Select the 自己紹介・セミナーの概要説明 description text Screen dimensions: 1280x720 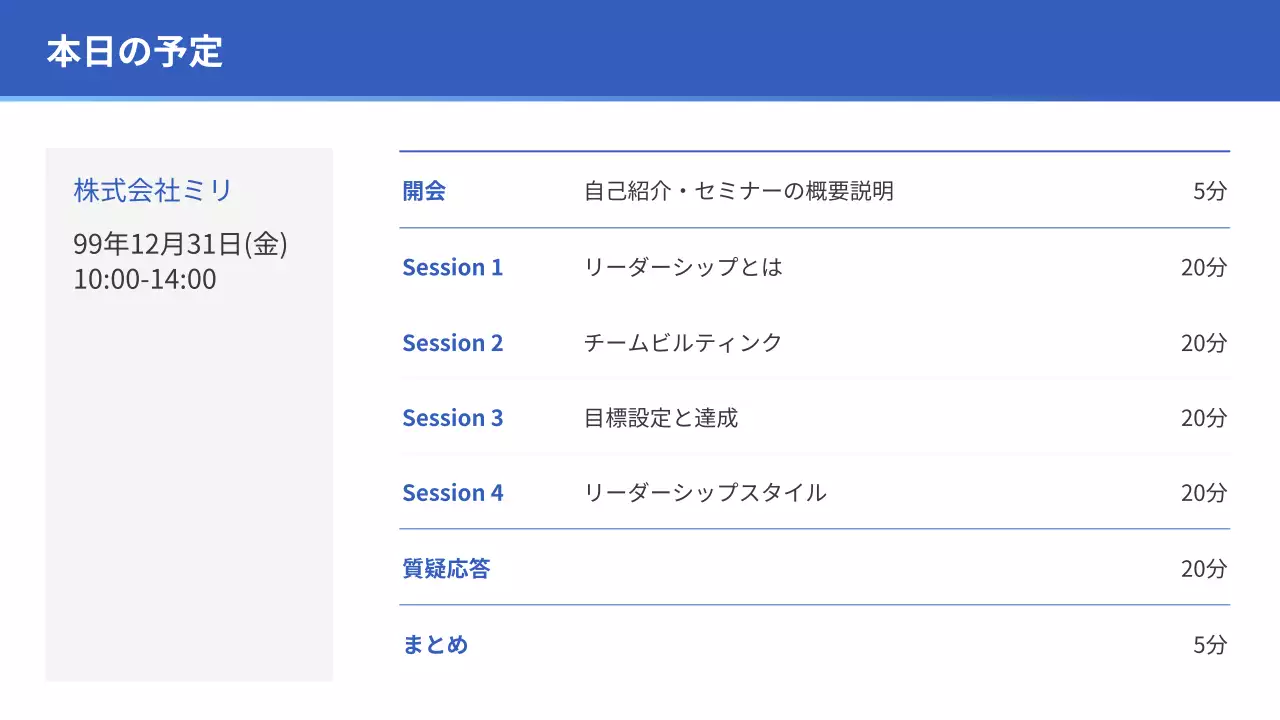(x=738, y=191)
